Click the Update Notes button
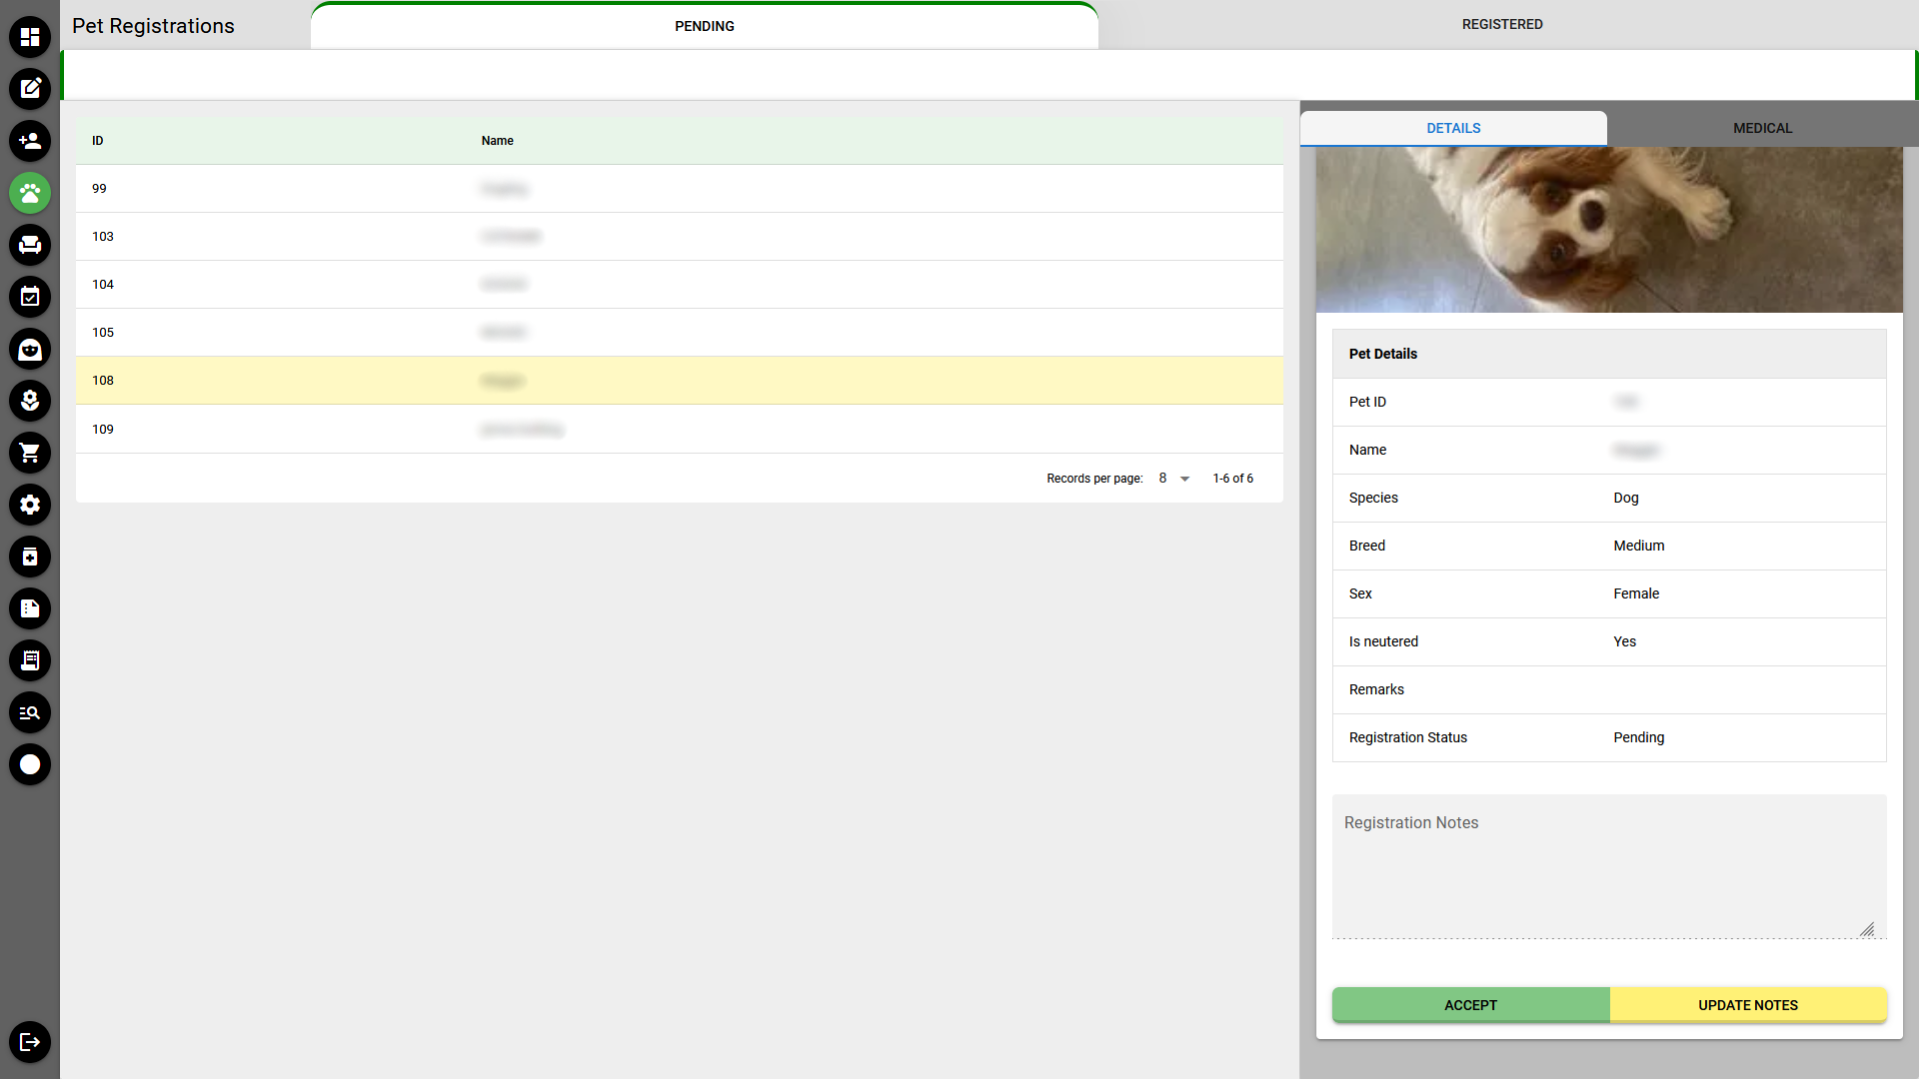 [1747, 1005]
